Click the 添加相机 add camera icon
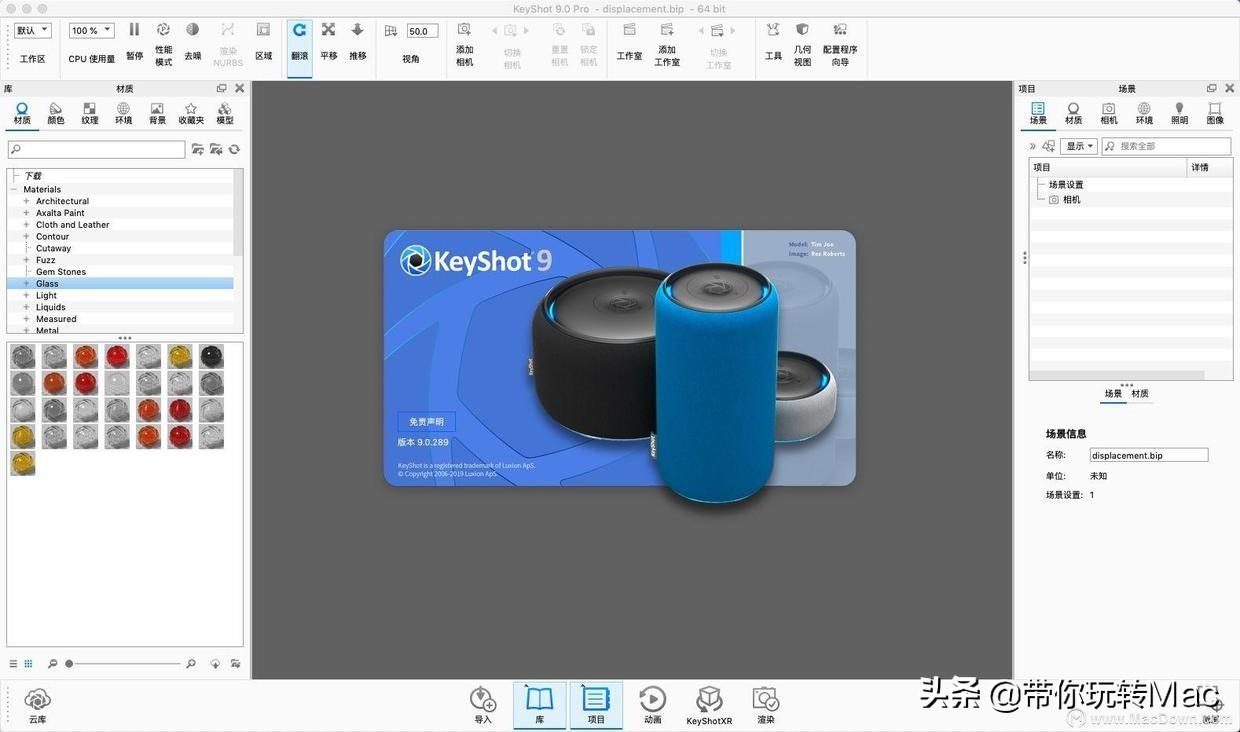The width and height of the screenshot is (1240, 732). click(464, 30)
